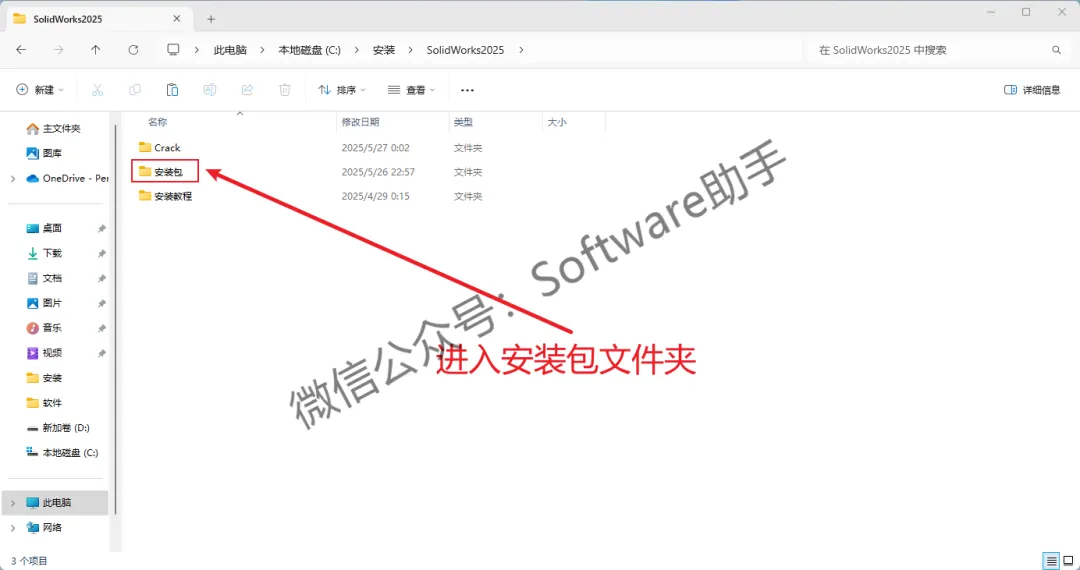Expand the 此电脑 tree node

tap(12, 503)
